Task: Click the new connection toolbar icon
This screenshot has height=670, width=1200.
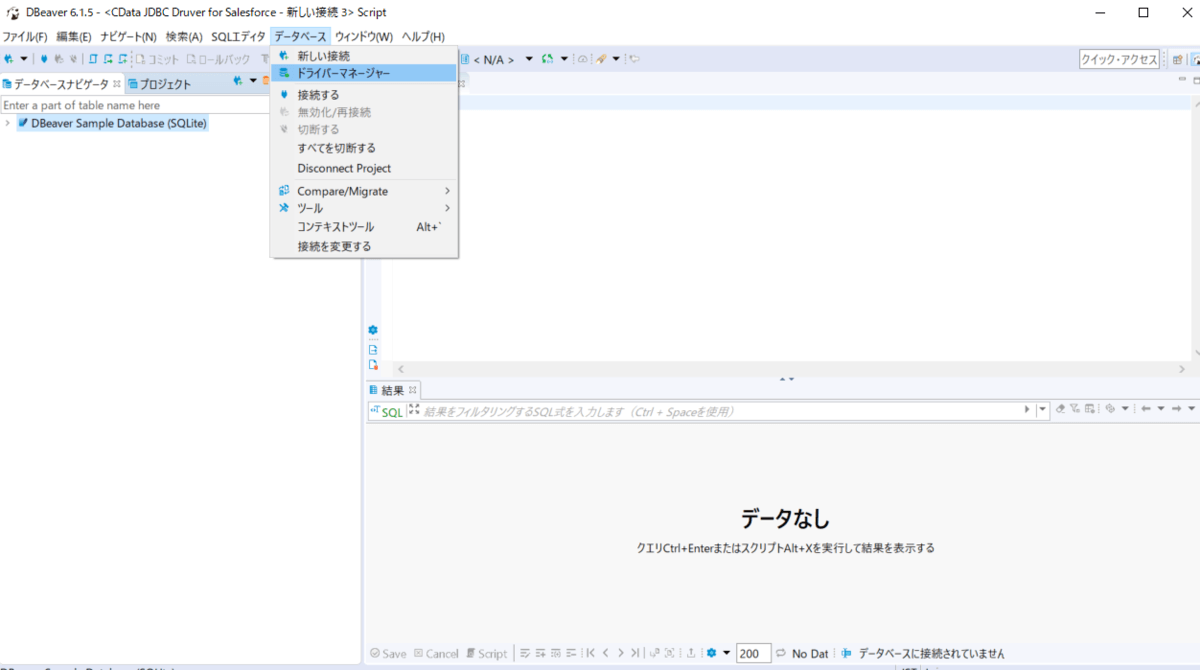Action: click(x=9, y=59)
